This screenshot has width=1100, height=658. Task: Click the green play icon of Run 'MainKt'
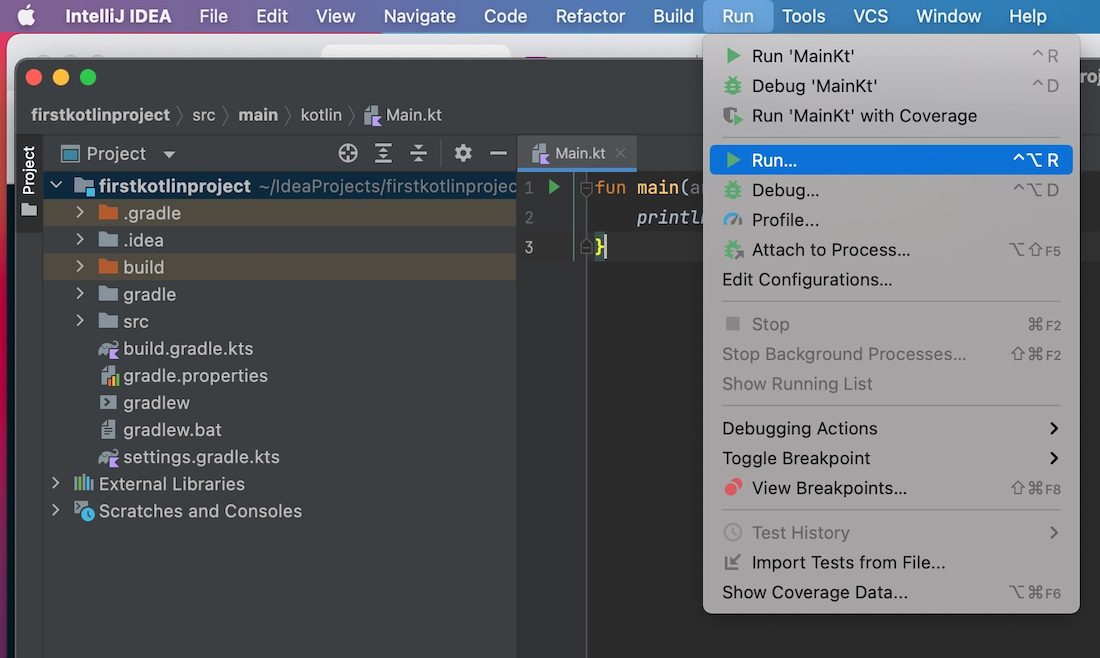coord(733,55)
